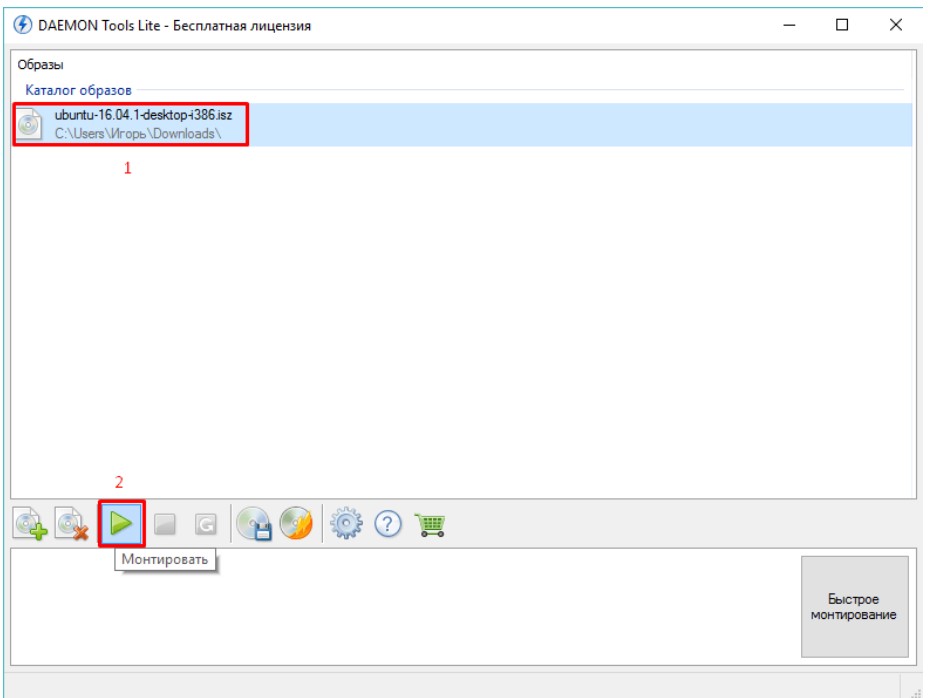Minimize the DAEMON Tools Lite window
The image size is (928, 698).
click(x=789, y=25)
